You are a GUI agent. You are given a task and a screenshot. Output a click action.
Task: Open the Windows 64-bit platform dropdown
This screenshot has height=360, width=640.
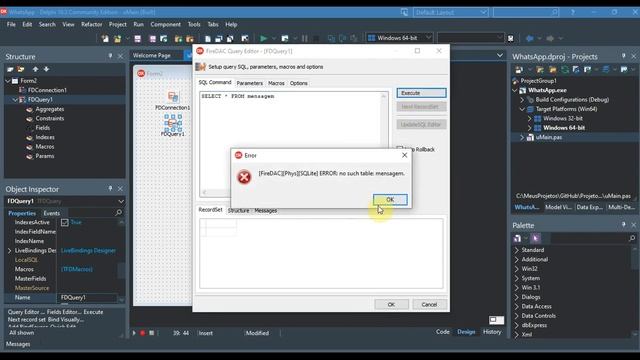click(x=399, y=38)
